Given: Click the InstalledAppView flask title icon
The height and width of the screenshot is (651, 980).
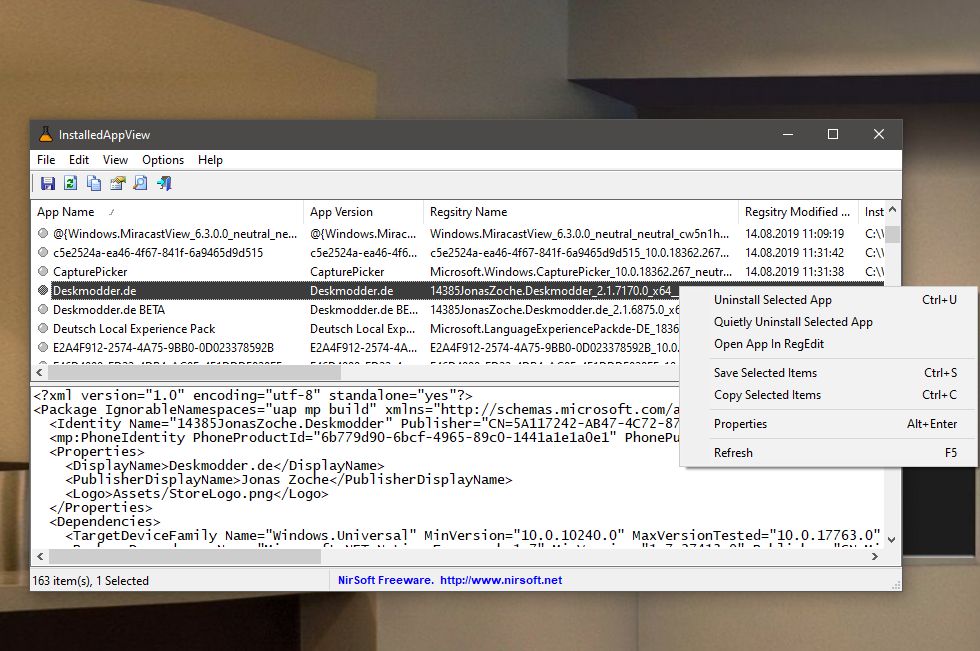Looking at the screenshot, I should click(46, 134).
